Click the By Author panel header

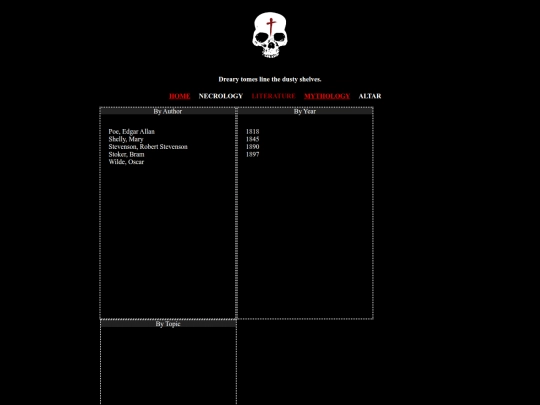[168, 111]
